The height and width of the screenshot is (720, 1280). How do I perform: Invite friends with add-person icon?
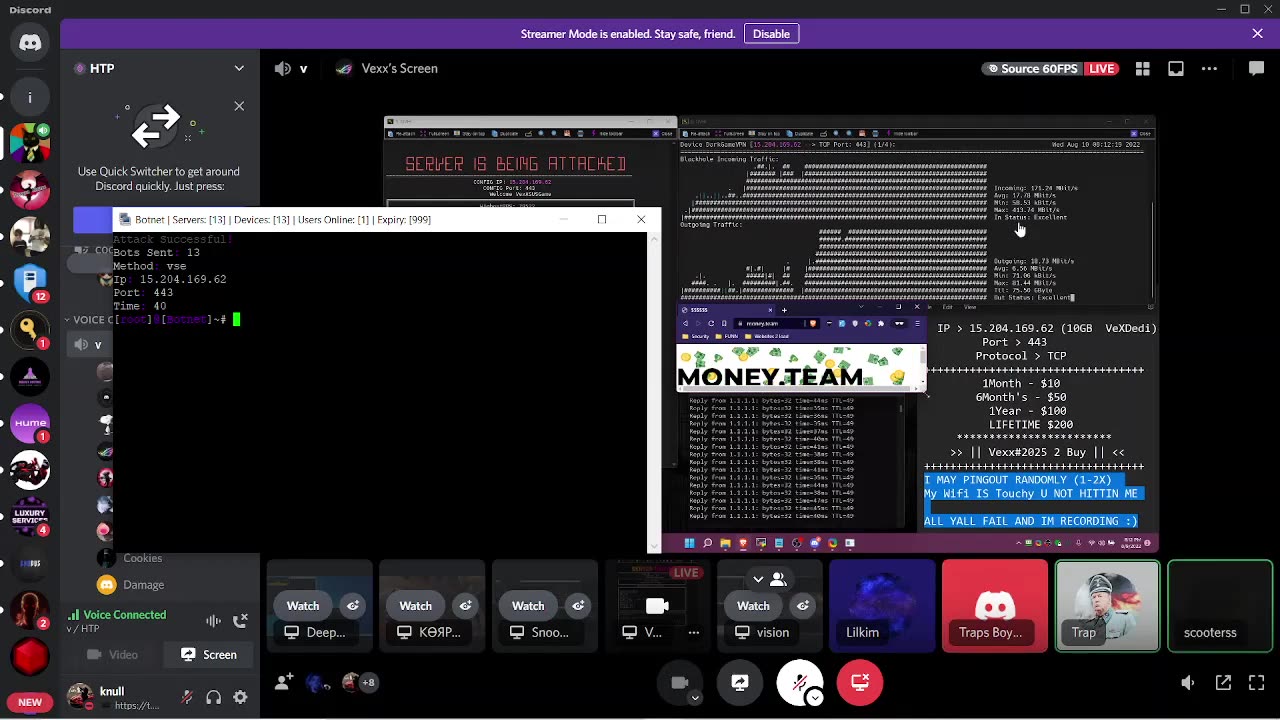pyautogui.click(x=284, y=682)
